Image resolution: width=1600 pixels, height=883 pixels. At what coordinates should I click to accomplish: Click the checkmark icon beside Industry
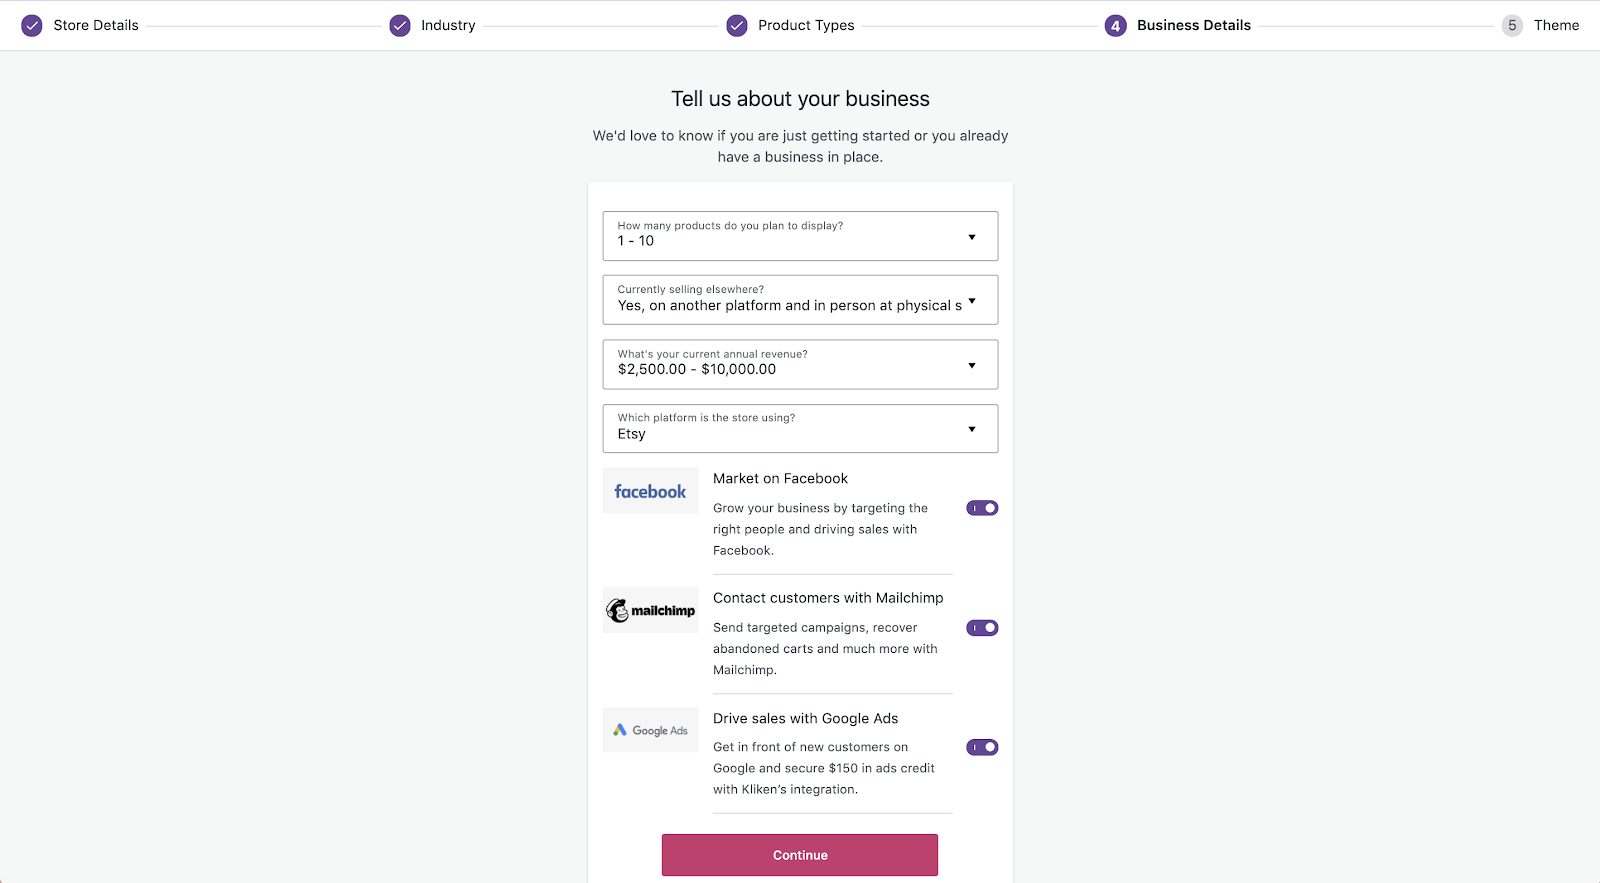pos(399,25)
